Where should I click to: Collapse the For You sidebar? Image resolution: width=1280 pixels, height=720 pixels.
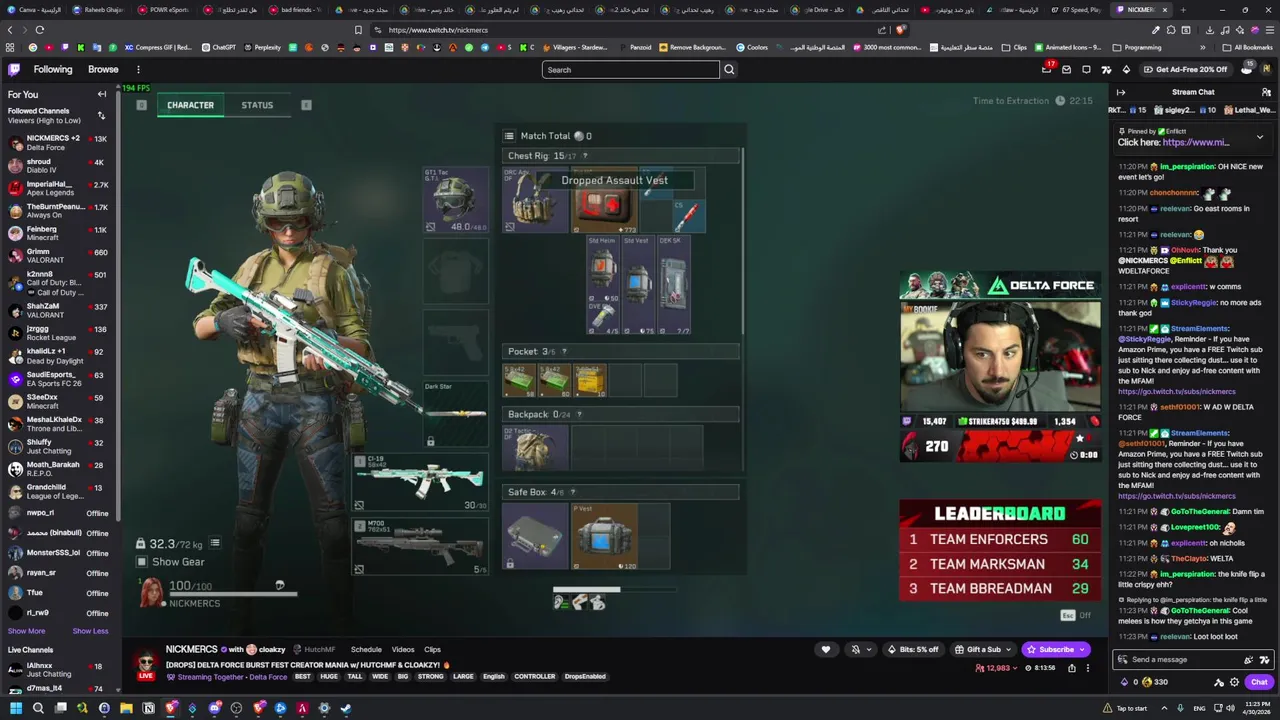point(101,94)
